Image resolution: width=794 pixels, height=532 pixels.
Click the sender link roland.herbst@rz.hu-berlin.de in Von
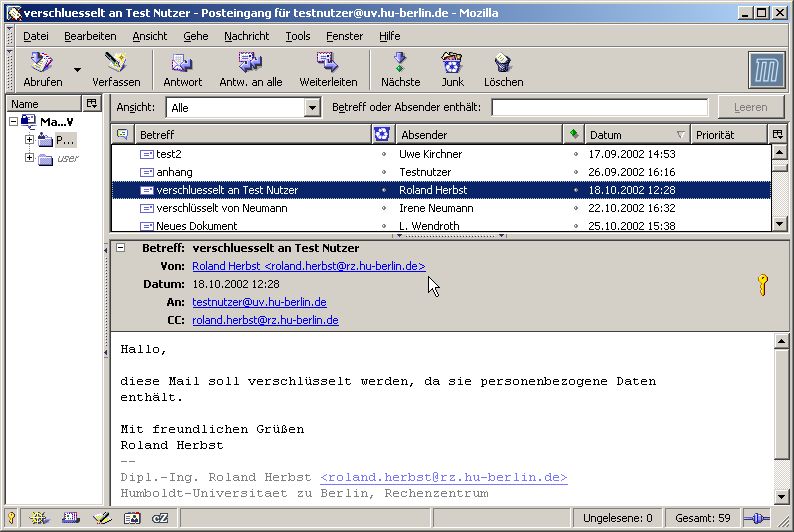[308, 266]
